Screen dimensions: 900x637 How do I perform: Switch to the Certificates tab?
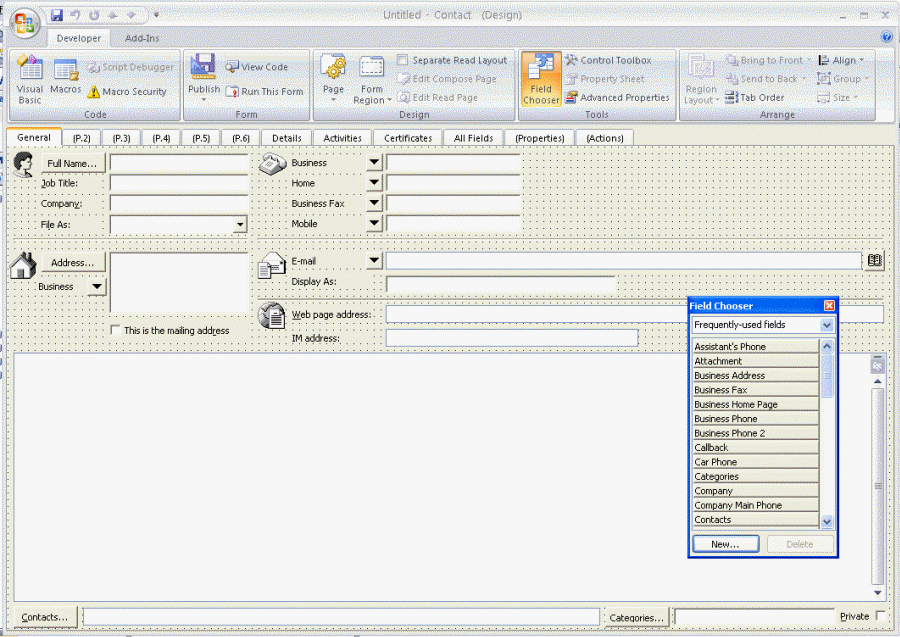408,138
